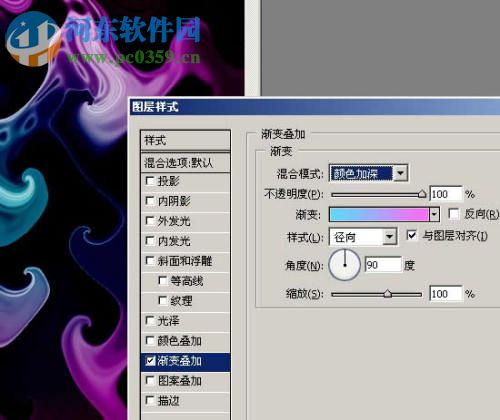Select the 斜面和浮雕 row label

click(x=185, y=261)
